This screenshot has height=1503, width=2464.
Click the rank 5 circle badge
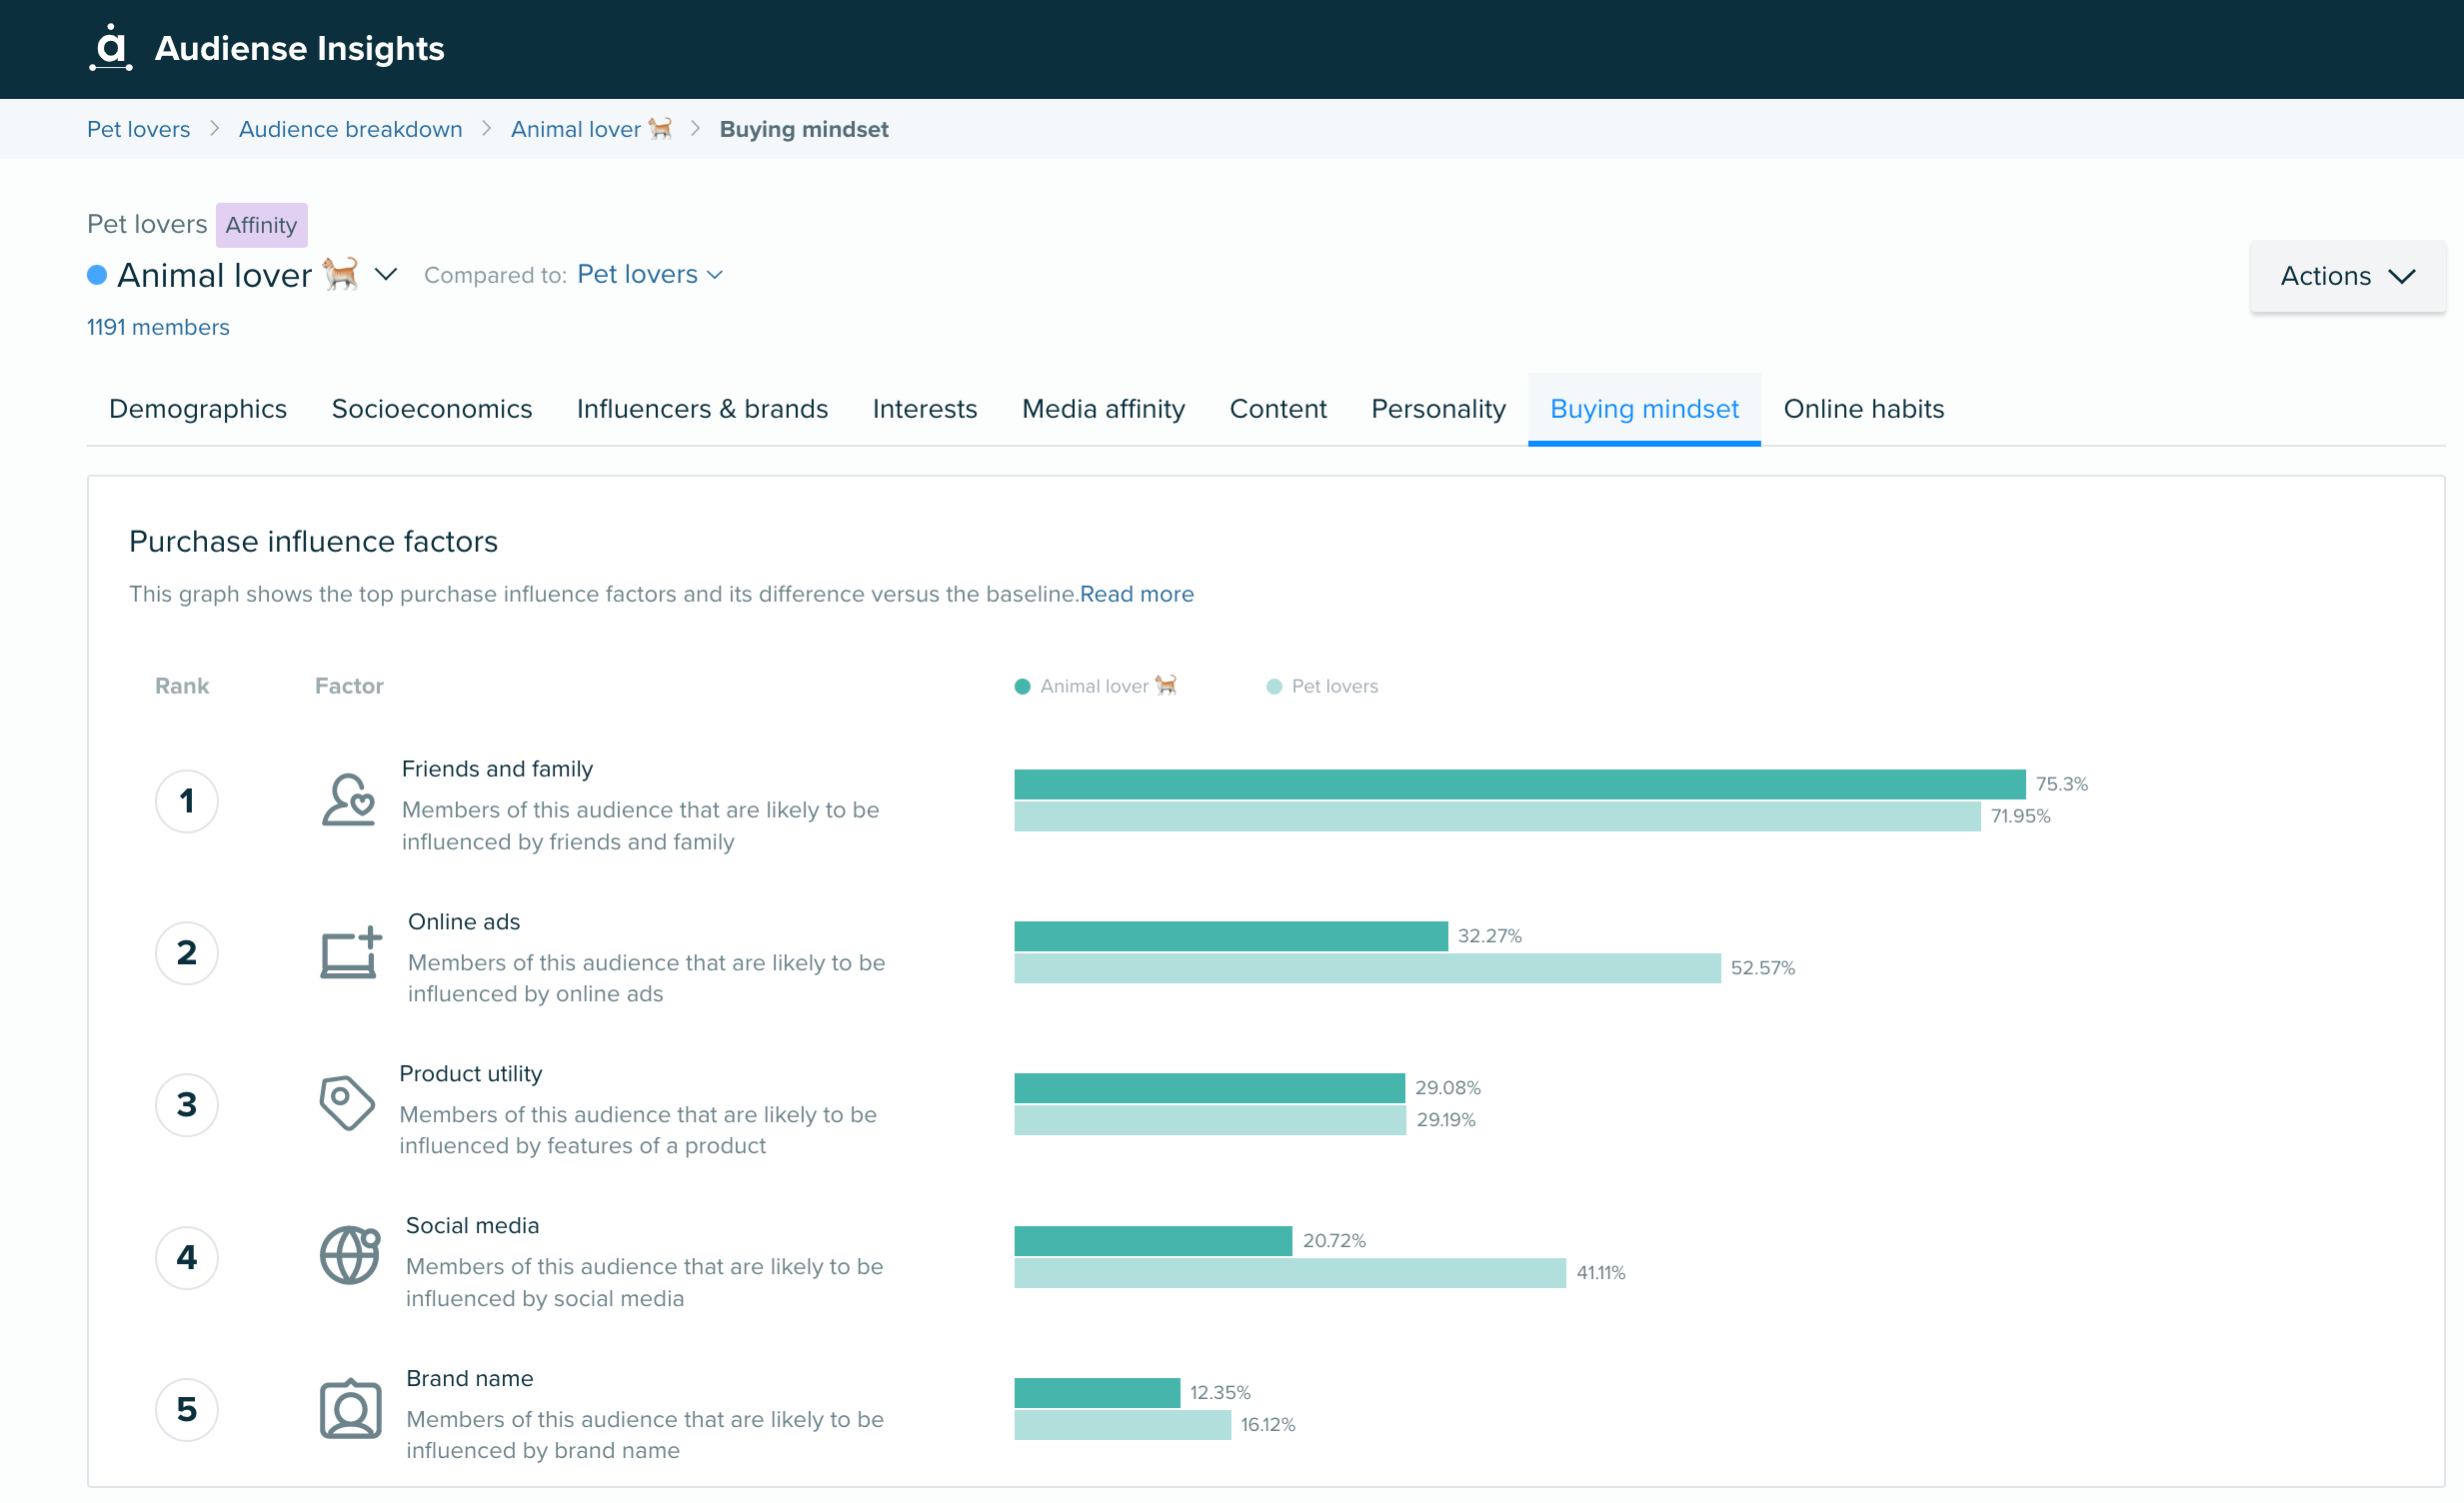point(186,1409)
